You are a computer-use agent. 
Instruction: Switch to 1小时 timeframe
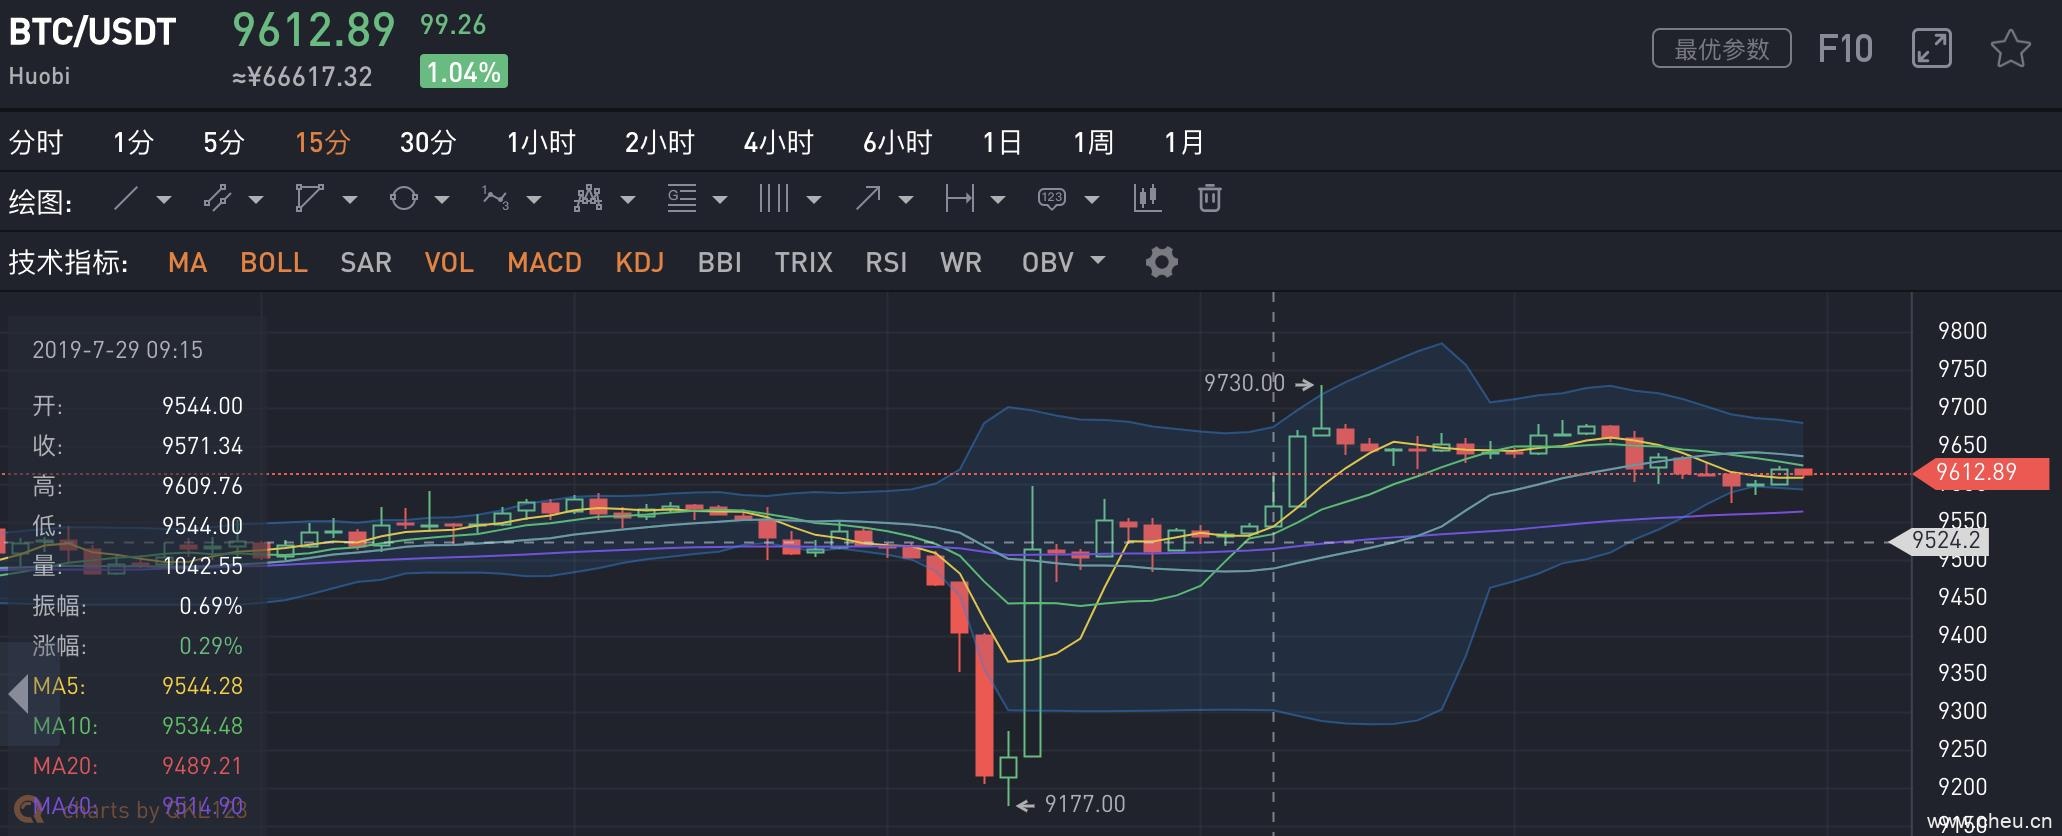pyautogui.click(x=541, y=142)
